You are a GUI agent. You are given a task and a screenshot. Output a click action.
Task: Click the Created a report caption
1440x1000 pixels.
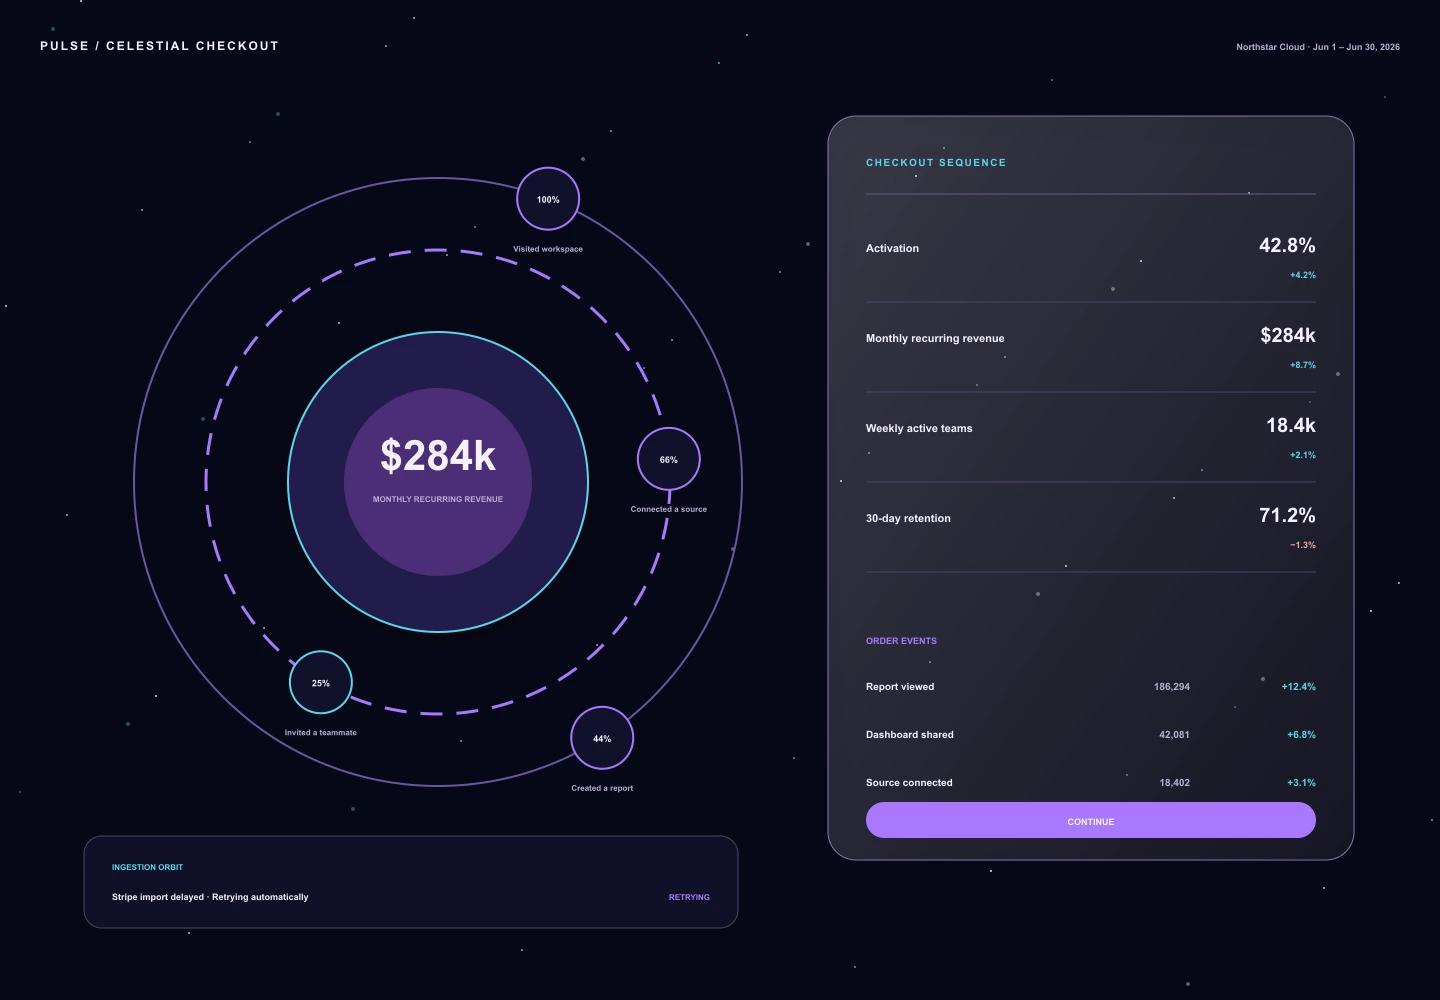point(602,788)
